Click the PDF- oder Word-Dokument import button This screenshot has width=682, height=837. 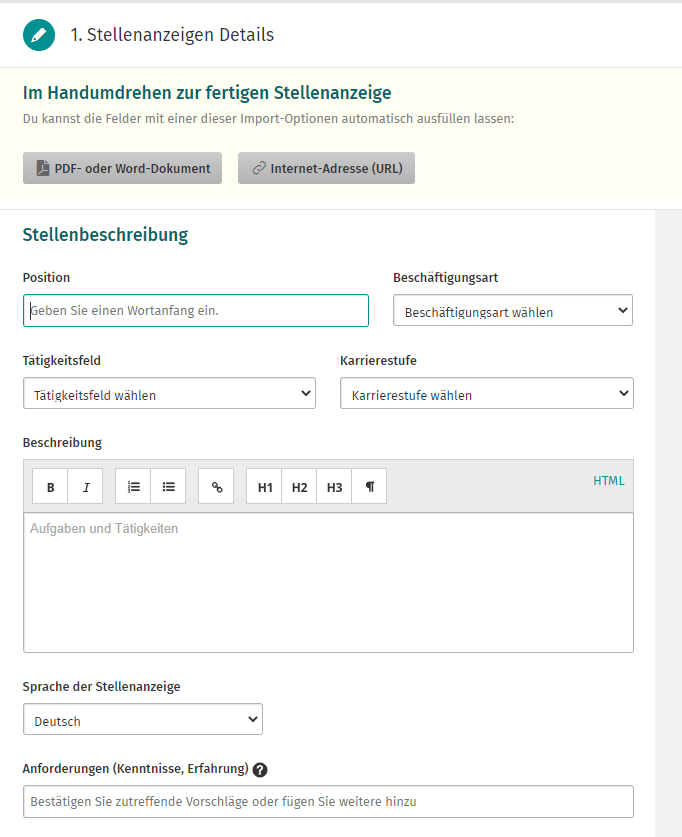pos(122,168)
